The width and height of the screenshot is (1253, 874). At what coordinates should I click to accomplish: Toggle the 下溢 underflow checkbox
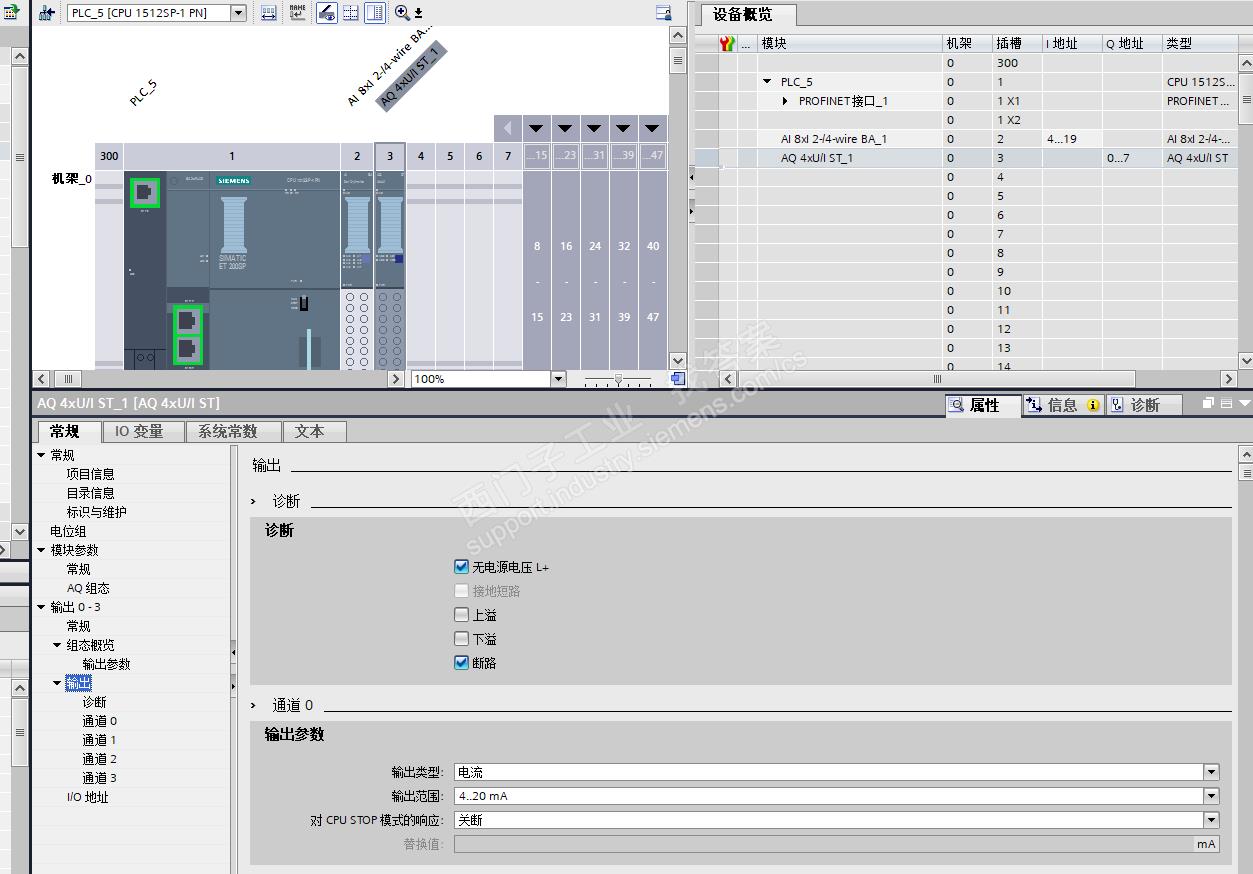[461, 639]
